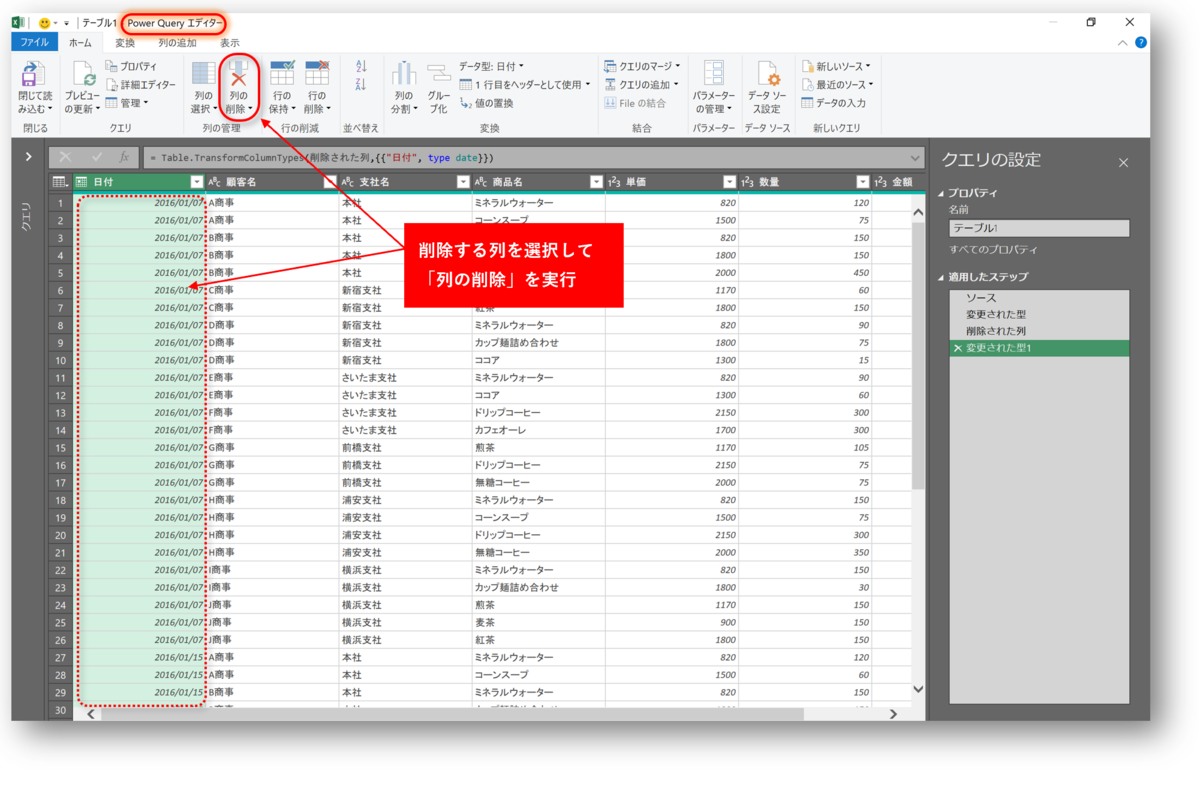This screenshot has height=785, width=1200.
Task: Switch to the ホーム tab
Action: point(80,42)
